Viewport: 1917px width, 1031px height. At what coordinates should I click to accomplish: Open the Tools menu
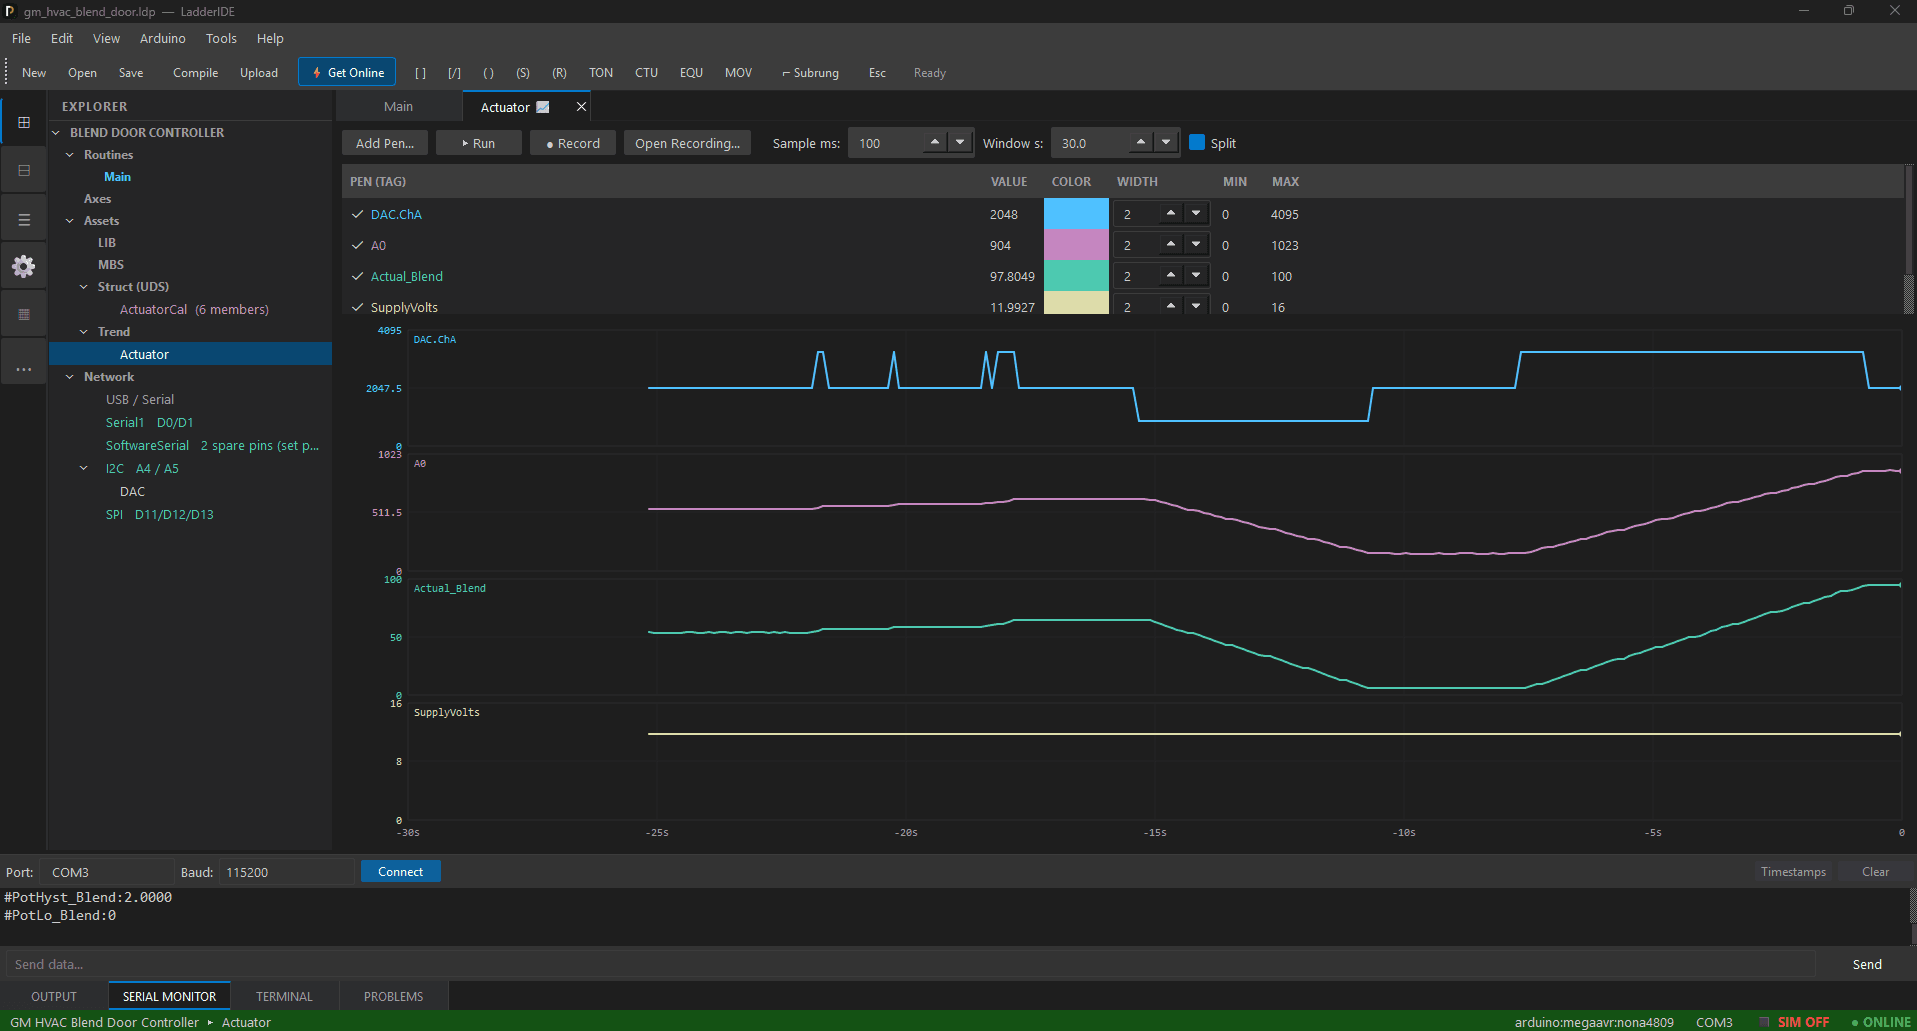point(221,38)
